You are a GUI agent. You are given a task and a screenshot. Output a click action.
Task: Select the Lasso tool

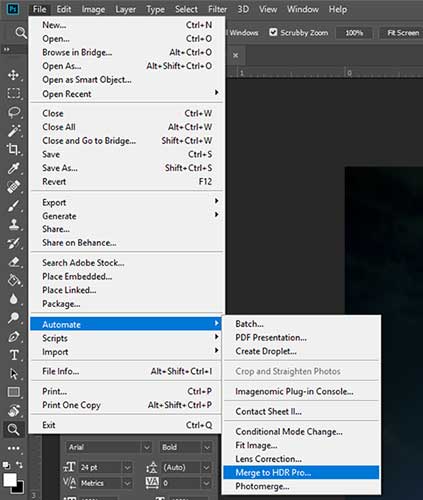13,112
